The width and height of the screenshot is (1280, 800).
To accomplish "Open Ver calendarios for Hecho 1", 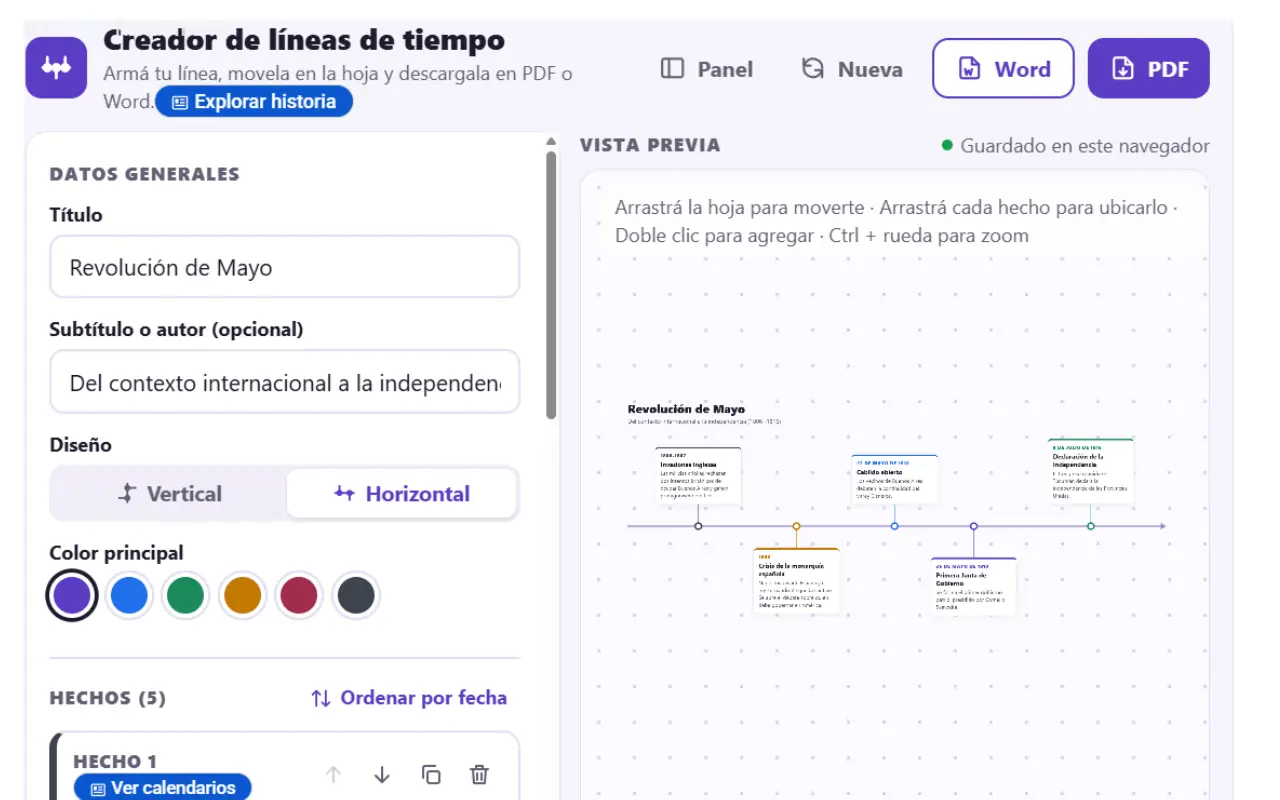I will click(x=163, y=788).
